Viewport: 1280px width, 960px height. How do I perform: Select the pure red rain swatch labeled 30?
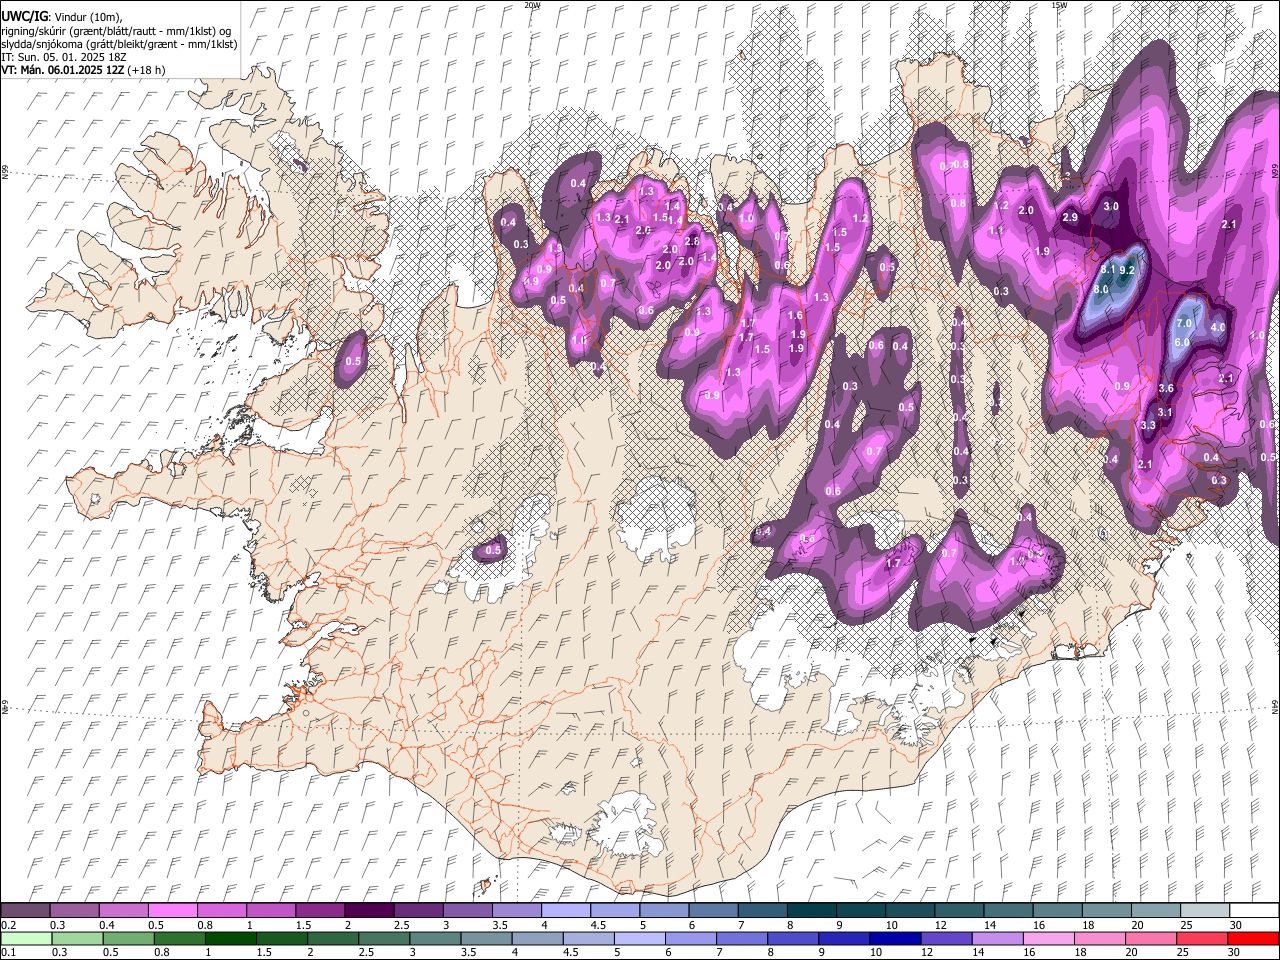coord(1252,938)
